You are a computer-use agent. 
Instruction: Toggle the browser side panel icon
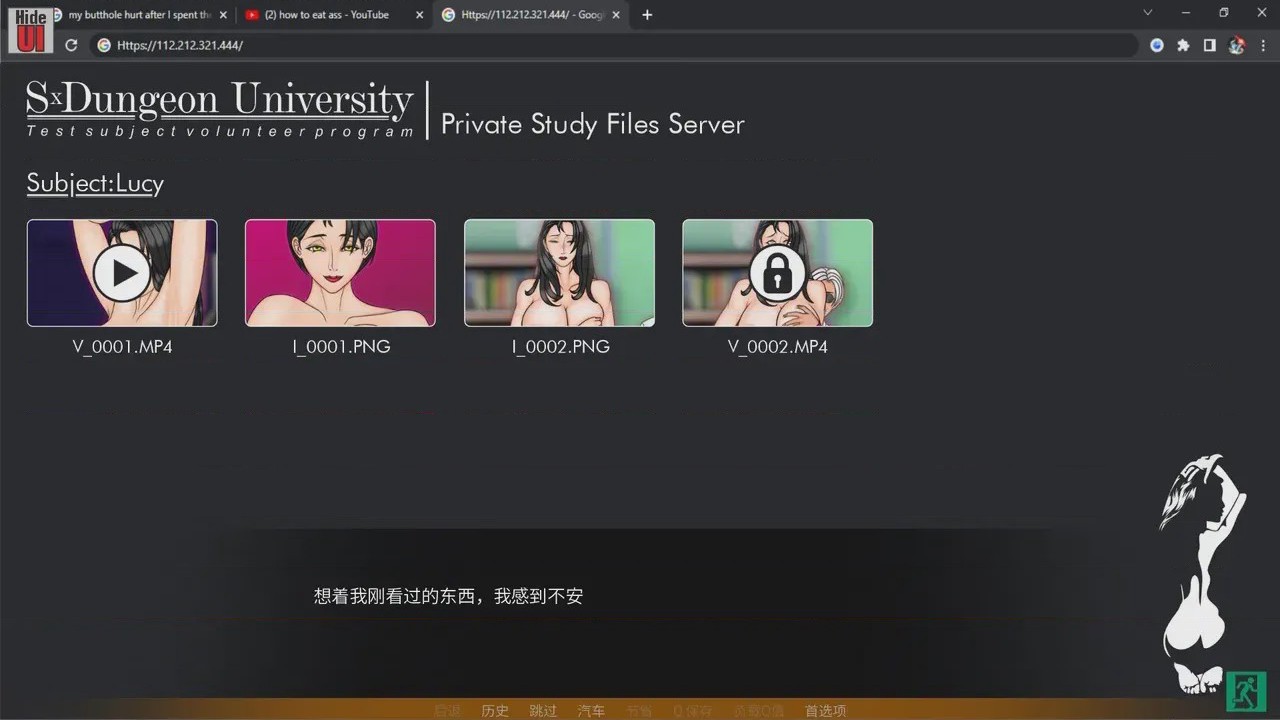(1209, 45)
